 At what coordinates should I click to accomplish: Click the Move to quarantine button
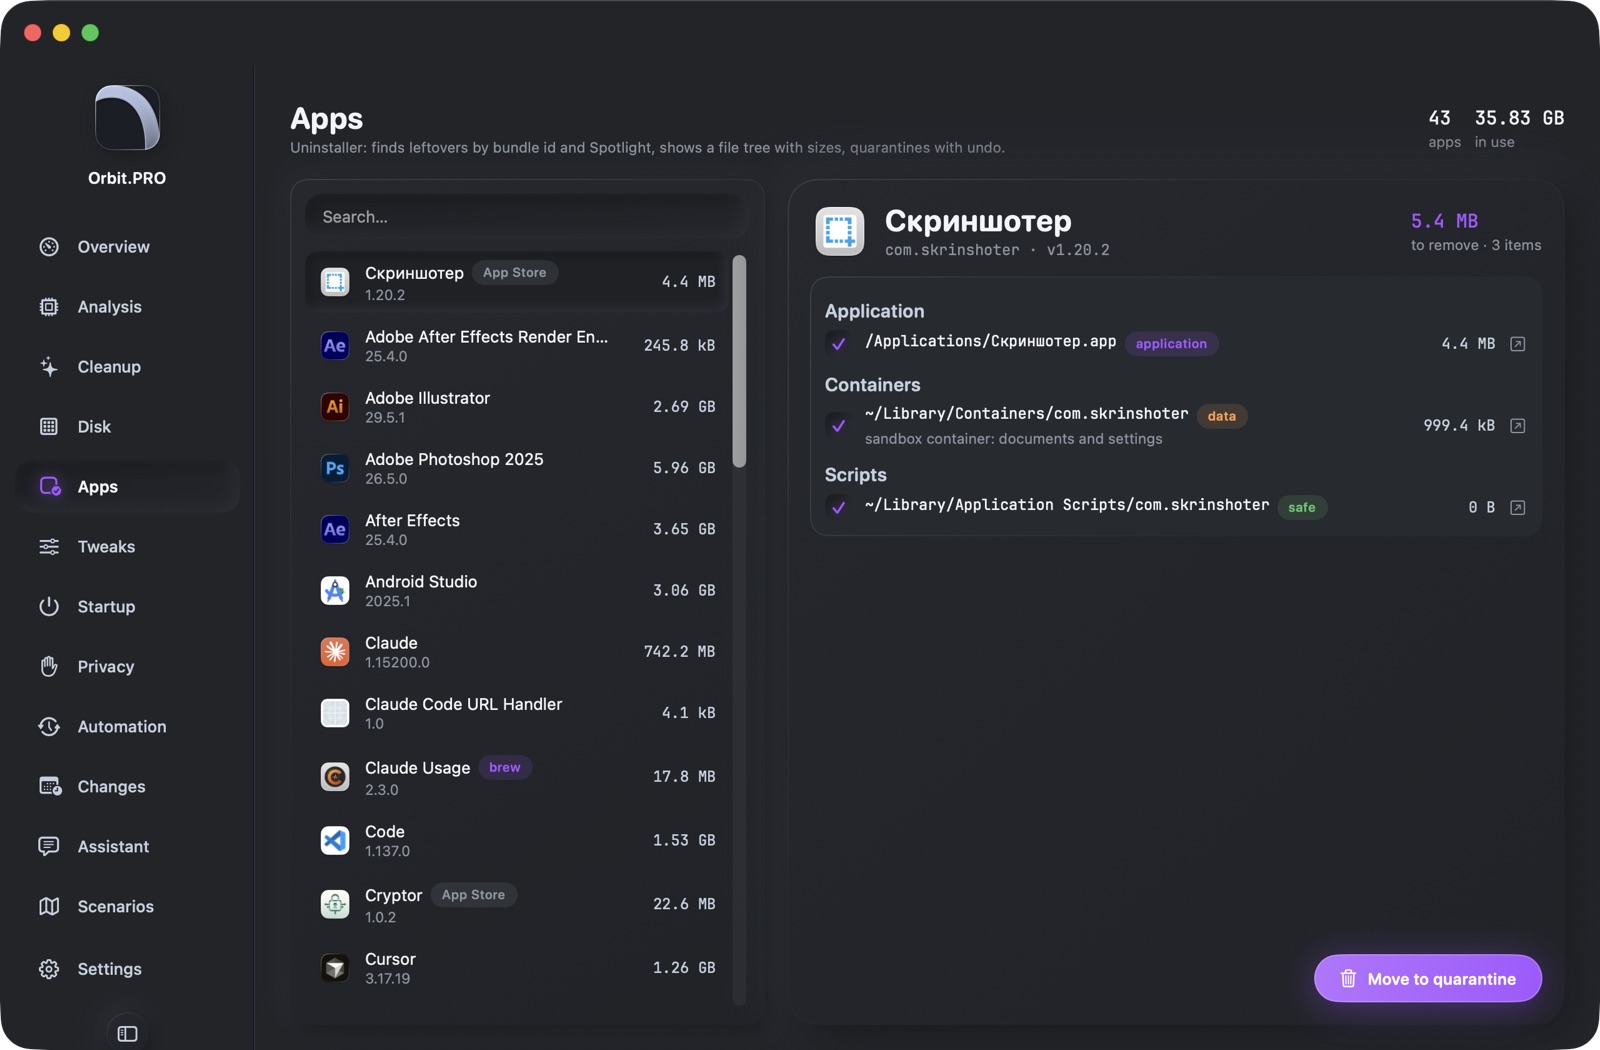[x=1427, y=979]
